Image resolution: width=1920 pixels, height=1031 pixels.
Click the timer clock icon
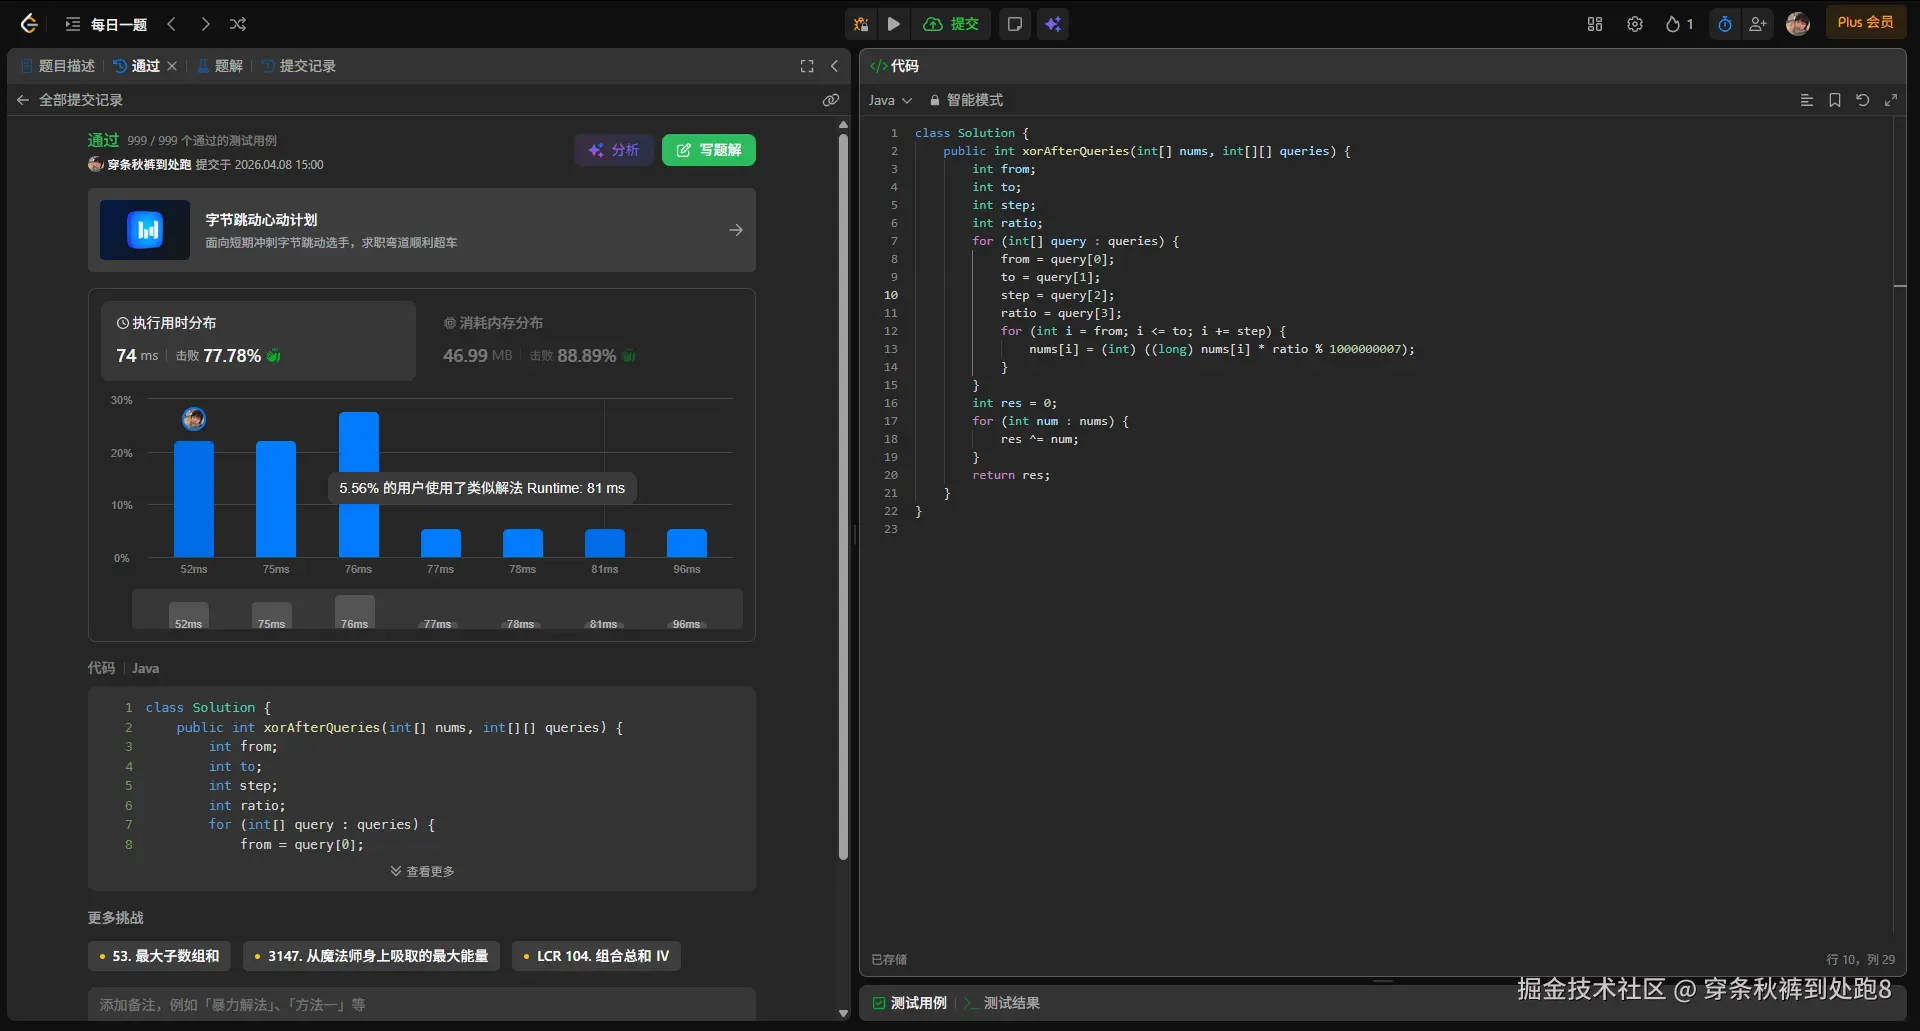point(1725,24)
